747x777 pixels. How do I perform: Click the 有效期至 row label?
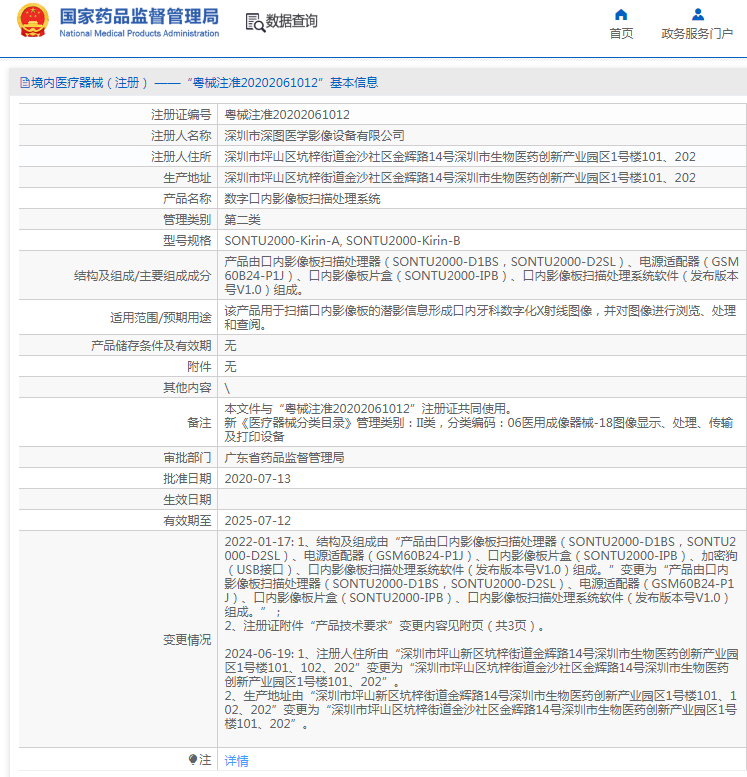tap(187, 521)
